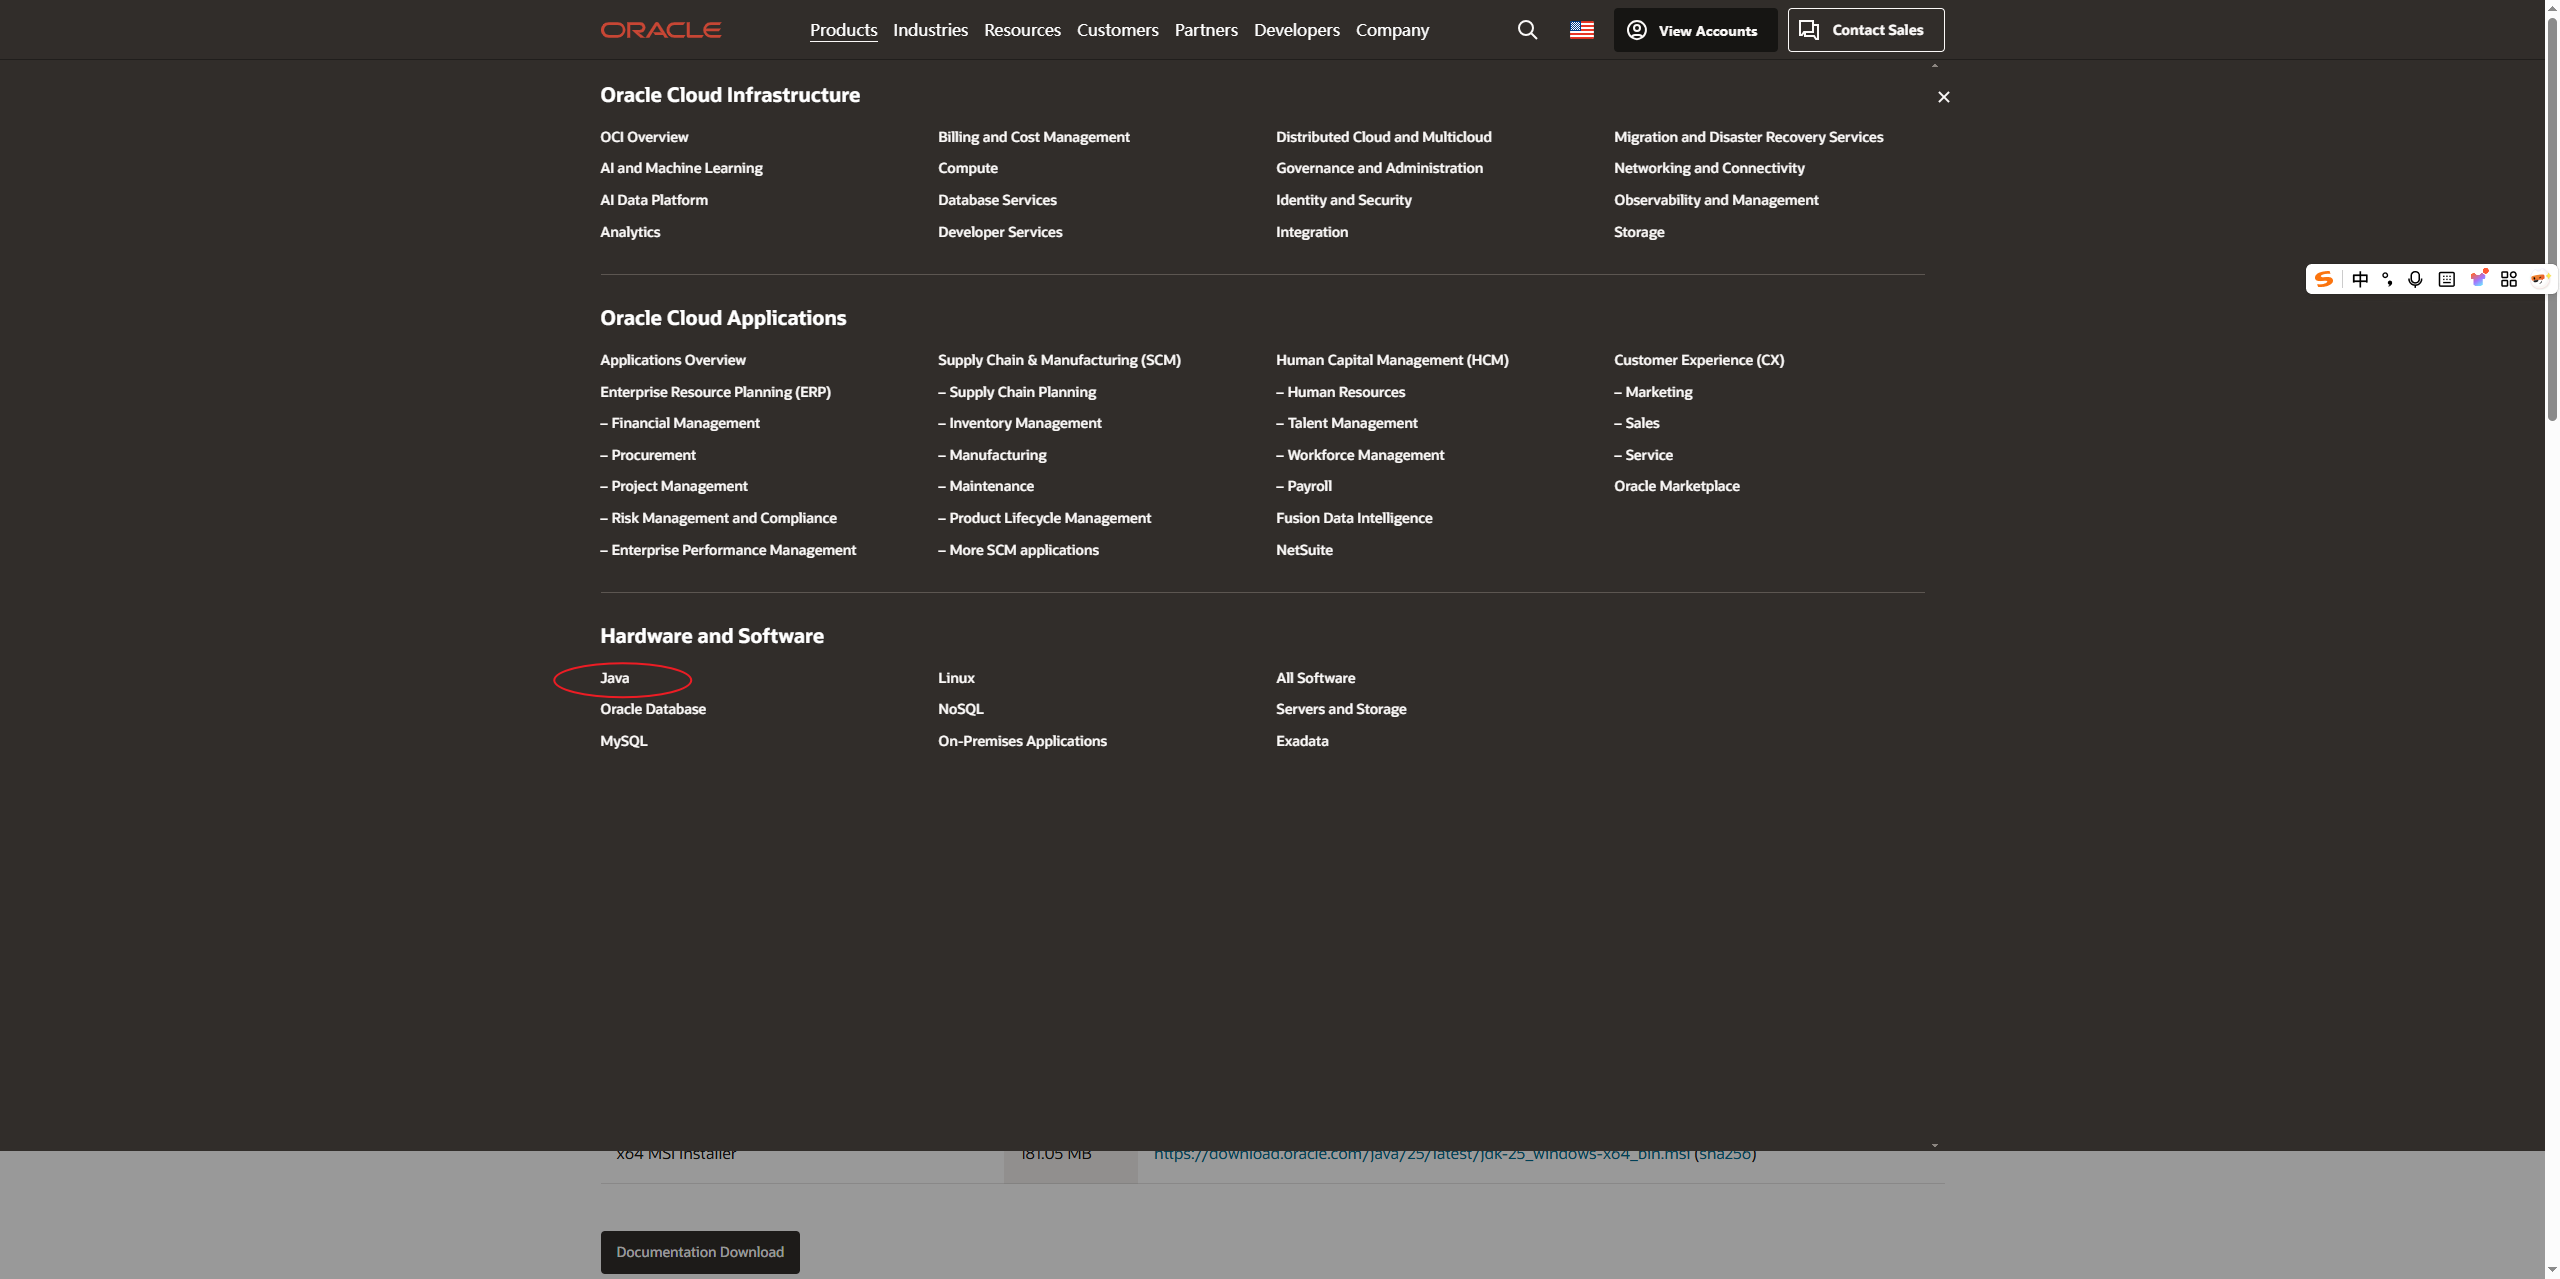
Task: Open the Products menu
Action: click(843, 30)
